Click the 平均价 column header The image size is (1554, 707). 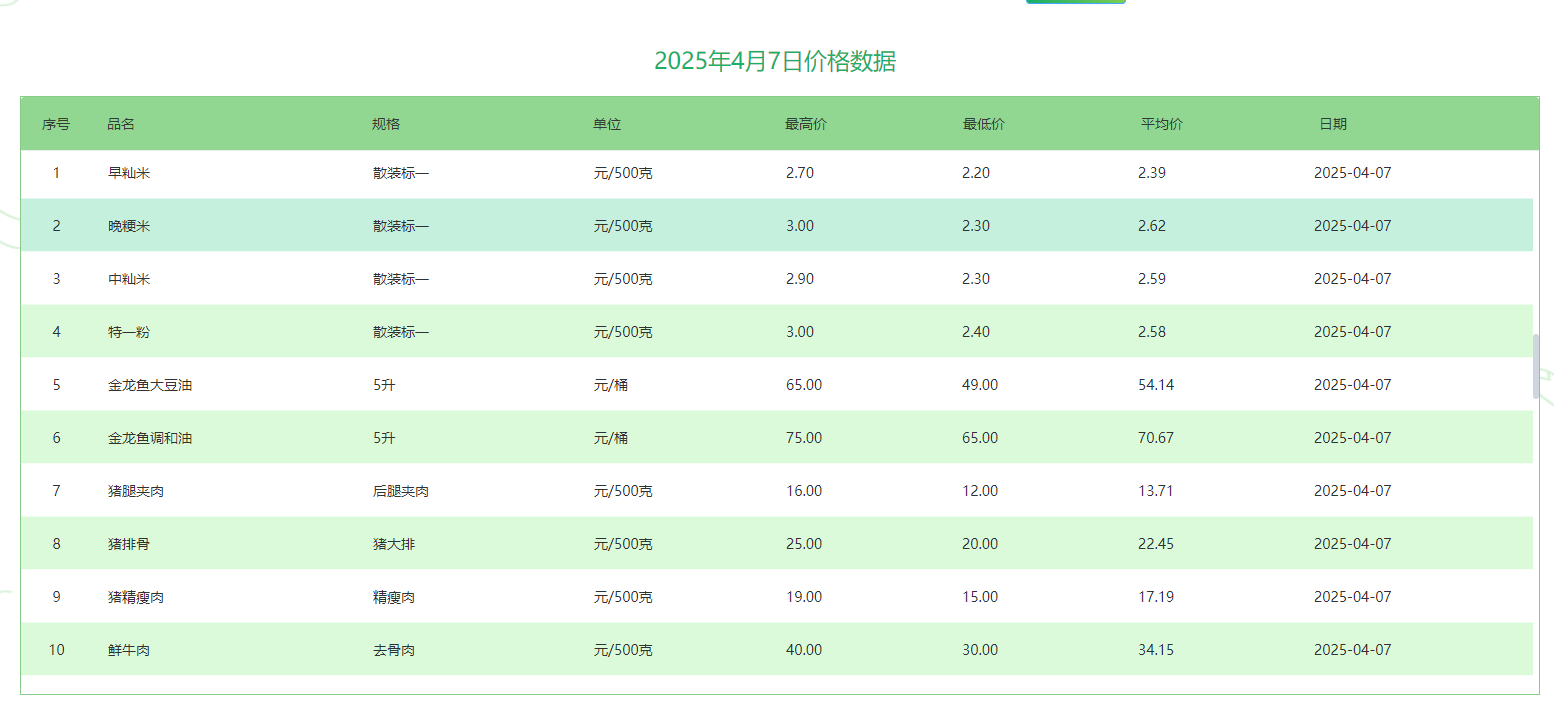coord(1162,124)
